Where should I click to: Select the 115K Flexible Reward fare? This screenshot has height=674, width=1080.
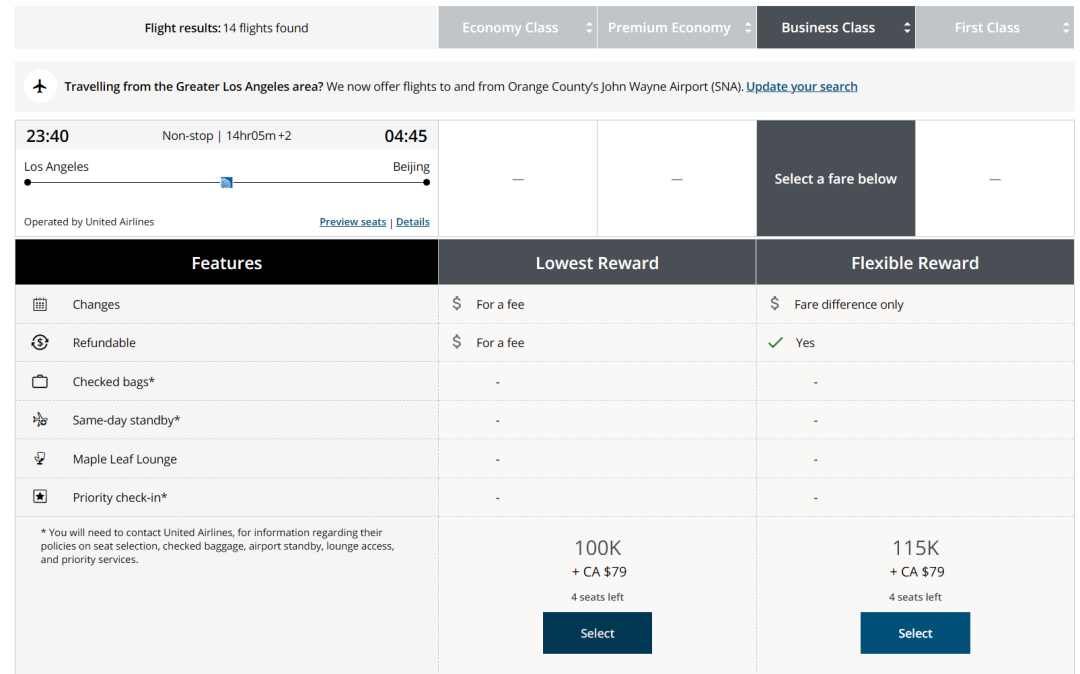click(x=915, y=633)
